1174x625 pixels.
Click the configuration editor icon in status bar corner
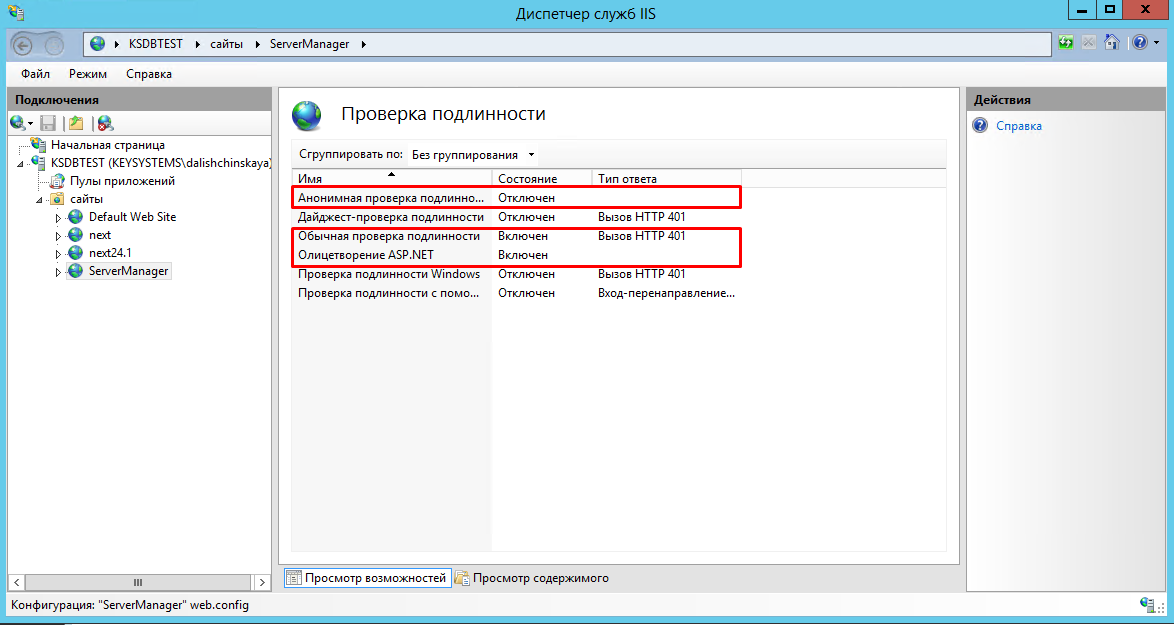click(x=1148, y=605)
